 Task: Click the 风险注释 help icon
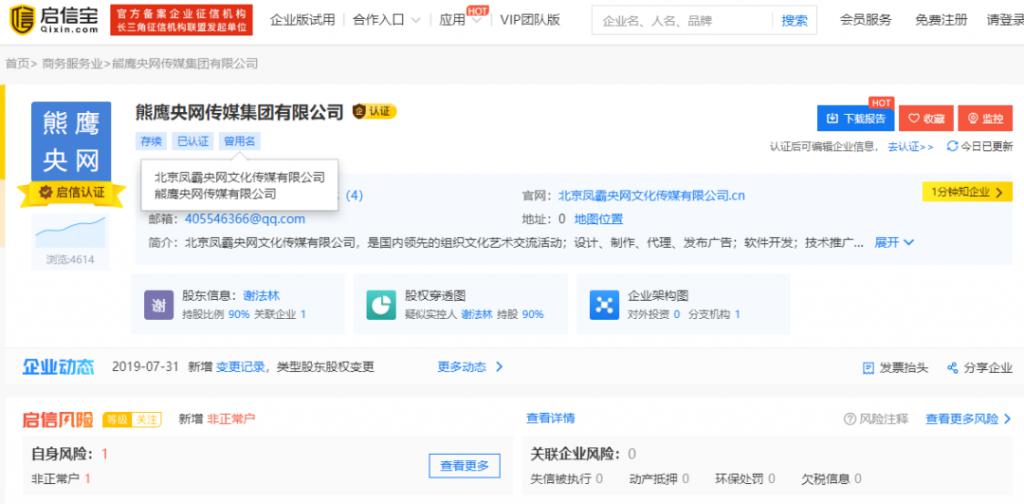pyautogui.click(x=850, y=419)
